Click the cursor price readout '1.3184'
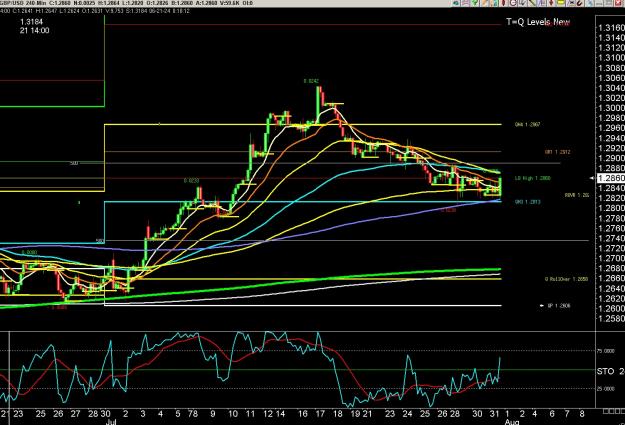This screenshot has height=425, width=625. 31,22
